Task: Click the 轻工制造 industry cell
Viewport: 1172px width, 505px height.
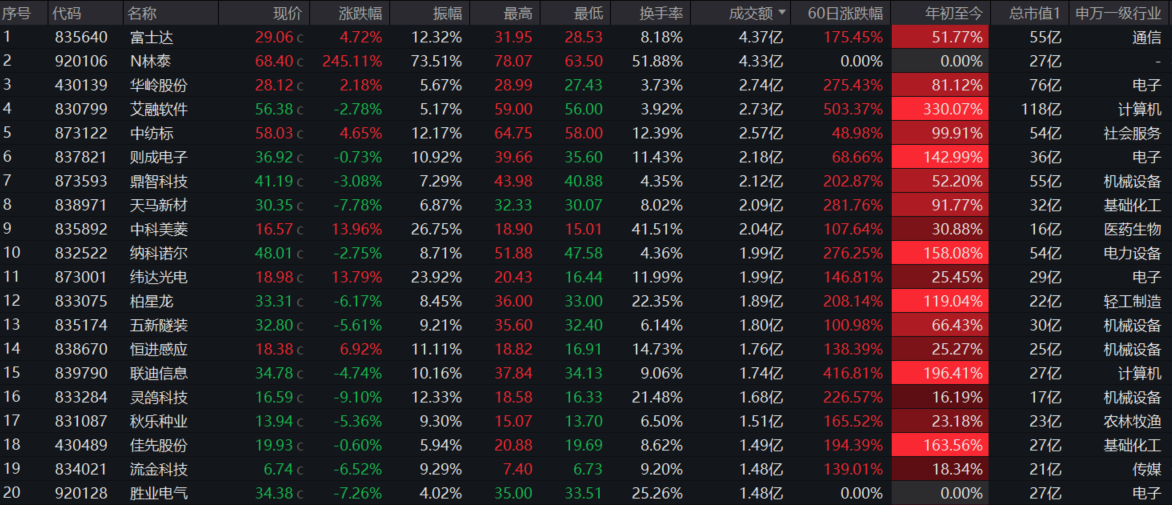Action: pyautogui.click(x=1132, y=301)
